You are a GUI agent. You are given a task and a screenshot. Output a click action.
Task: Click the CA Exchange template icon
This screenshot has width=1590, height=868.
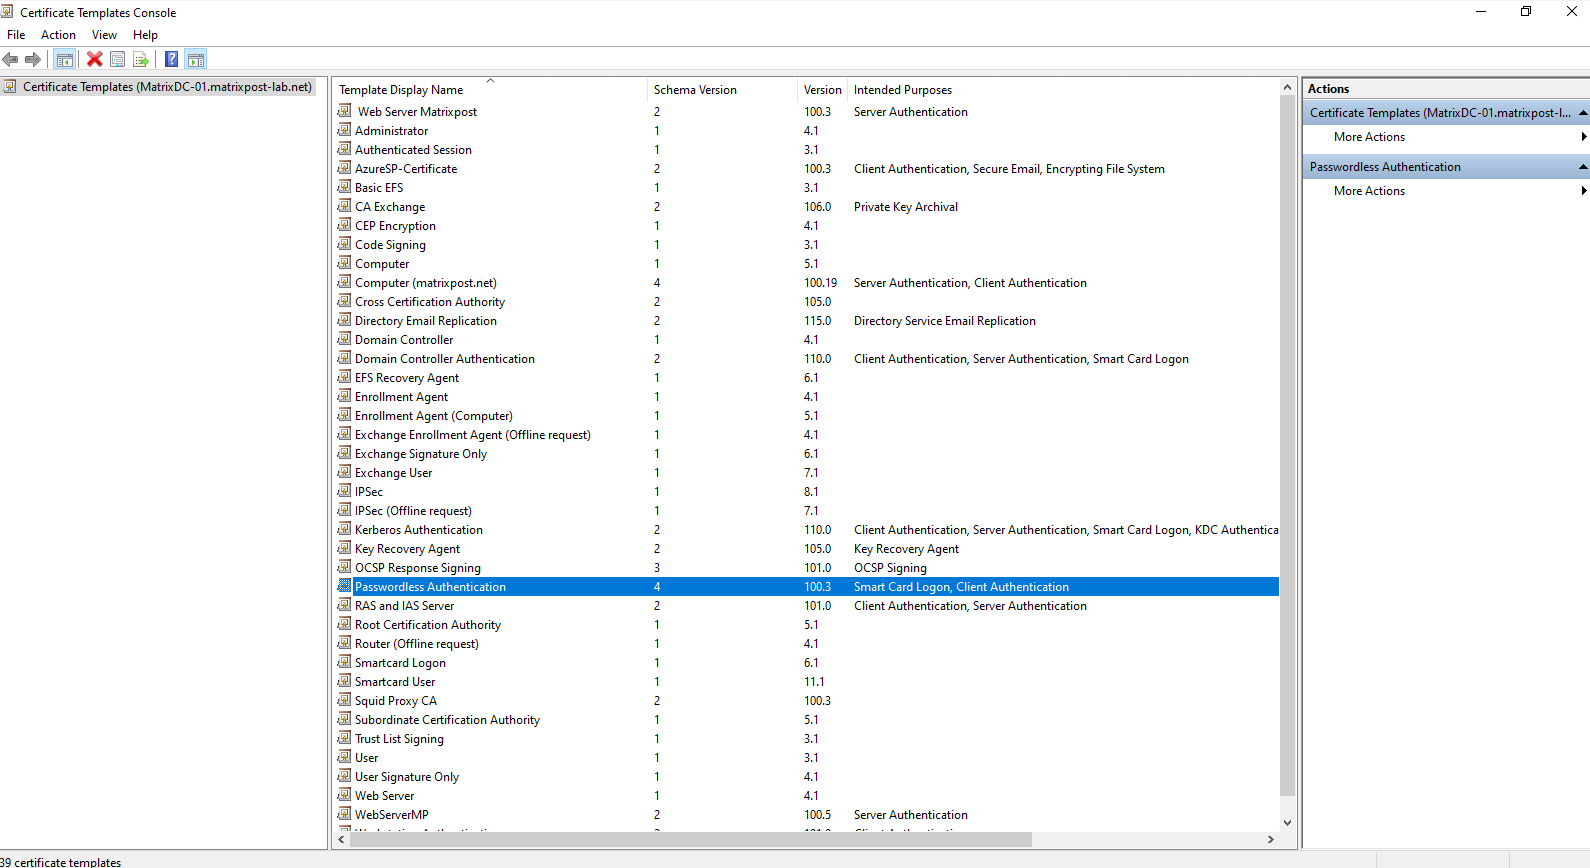coord(345,206)
